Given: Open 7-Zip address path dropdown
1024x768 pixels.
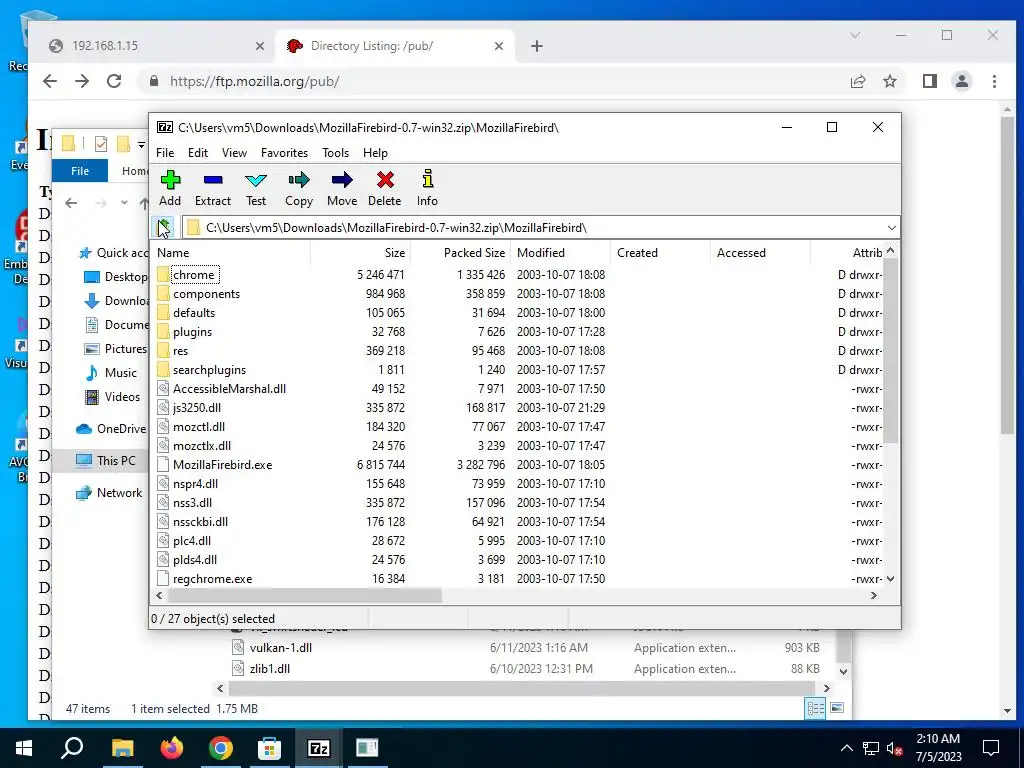Looking at the screenshot, I should pos(891,227).
